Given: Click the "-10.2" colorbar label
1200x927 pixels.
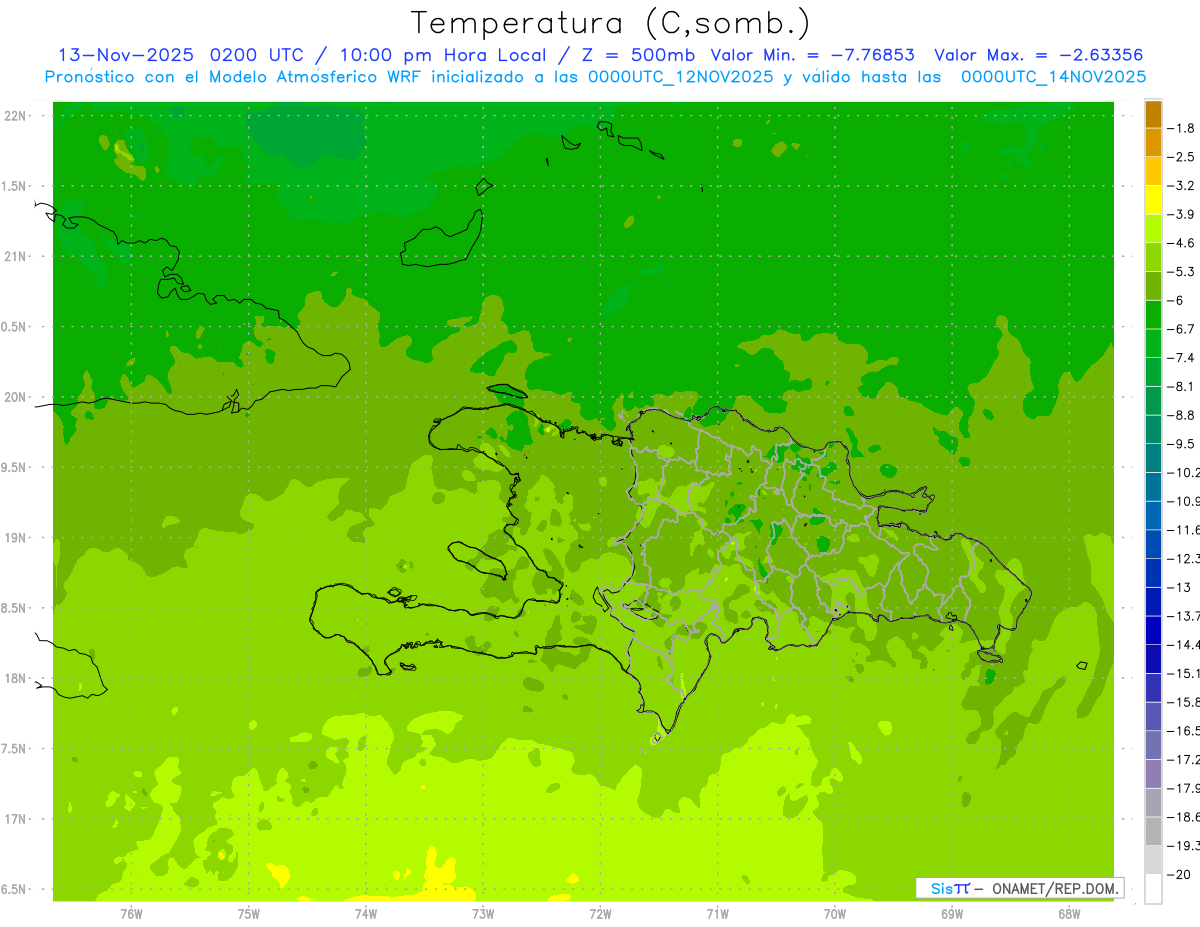Looking at the screenshot, I should 1182,472.
